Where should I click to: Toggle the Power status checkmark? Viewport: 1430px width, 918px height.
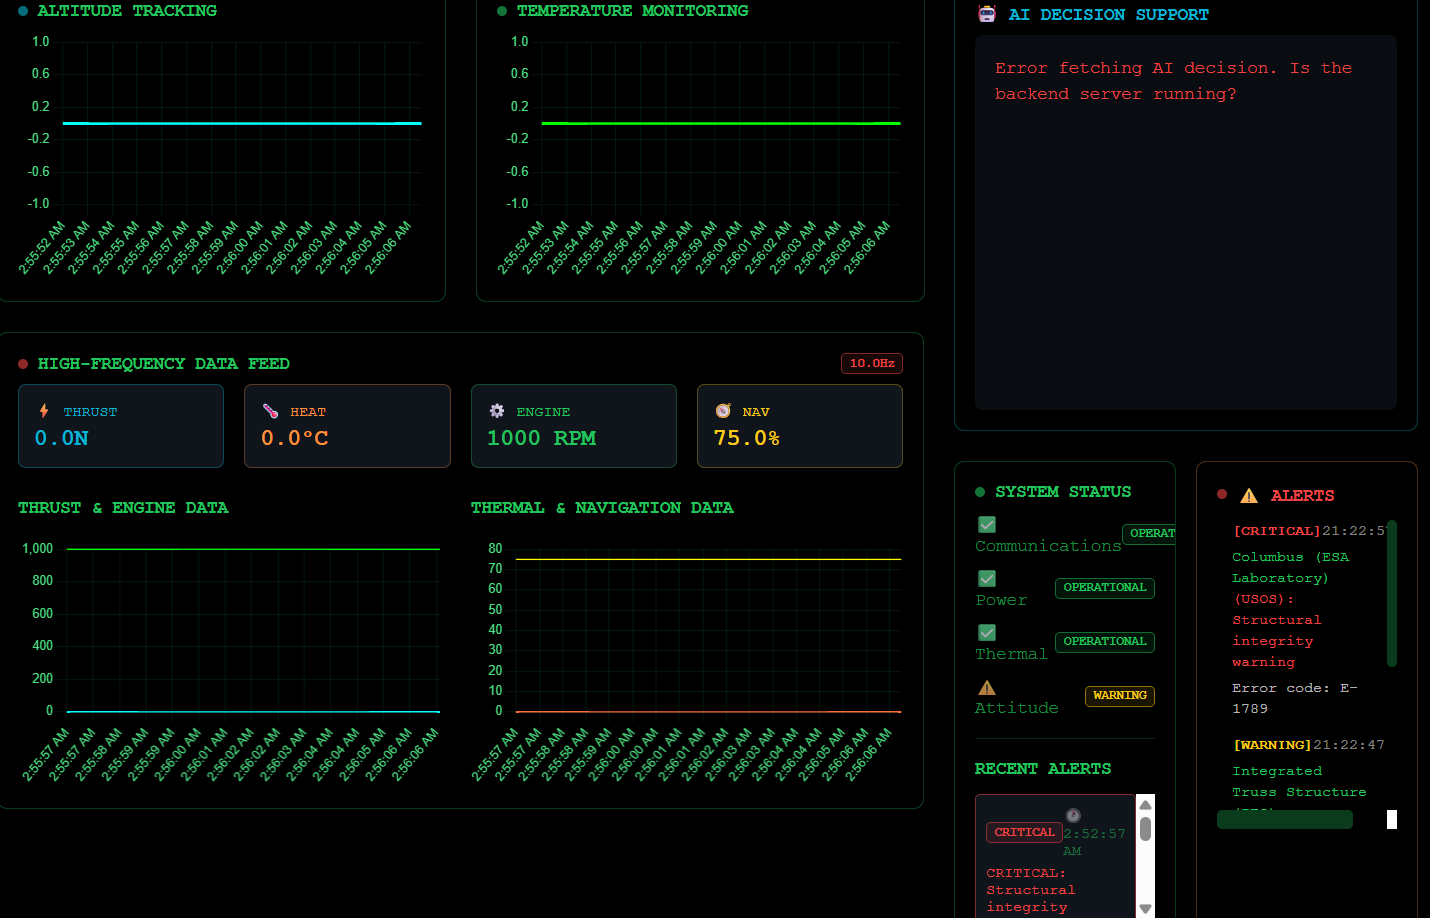click(x=987, y=579)
